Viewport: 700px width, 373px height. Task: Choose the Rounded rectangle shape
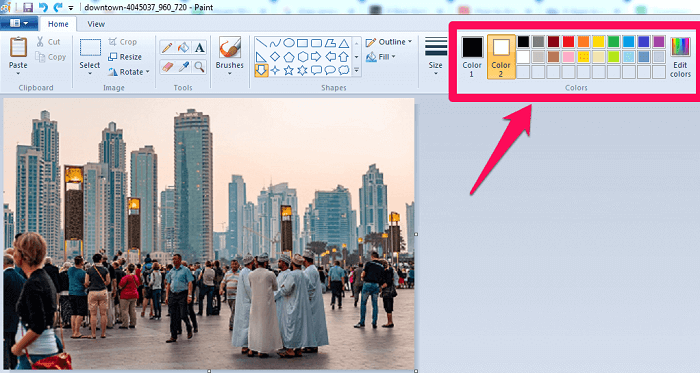[316, 43]
